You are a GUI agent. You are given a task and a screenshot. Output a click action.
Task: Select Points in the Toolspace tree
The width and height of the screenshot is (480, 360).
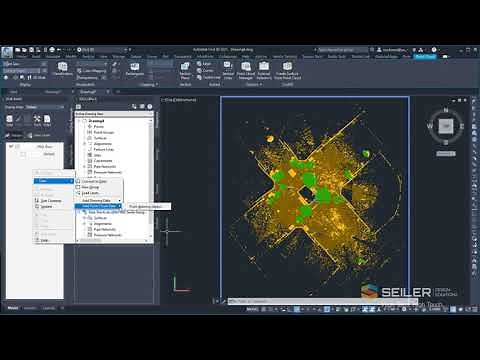click(x=99, y=127)
